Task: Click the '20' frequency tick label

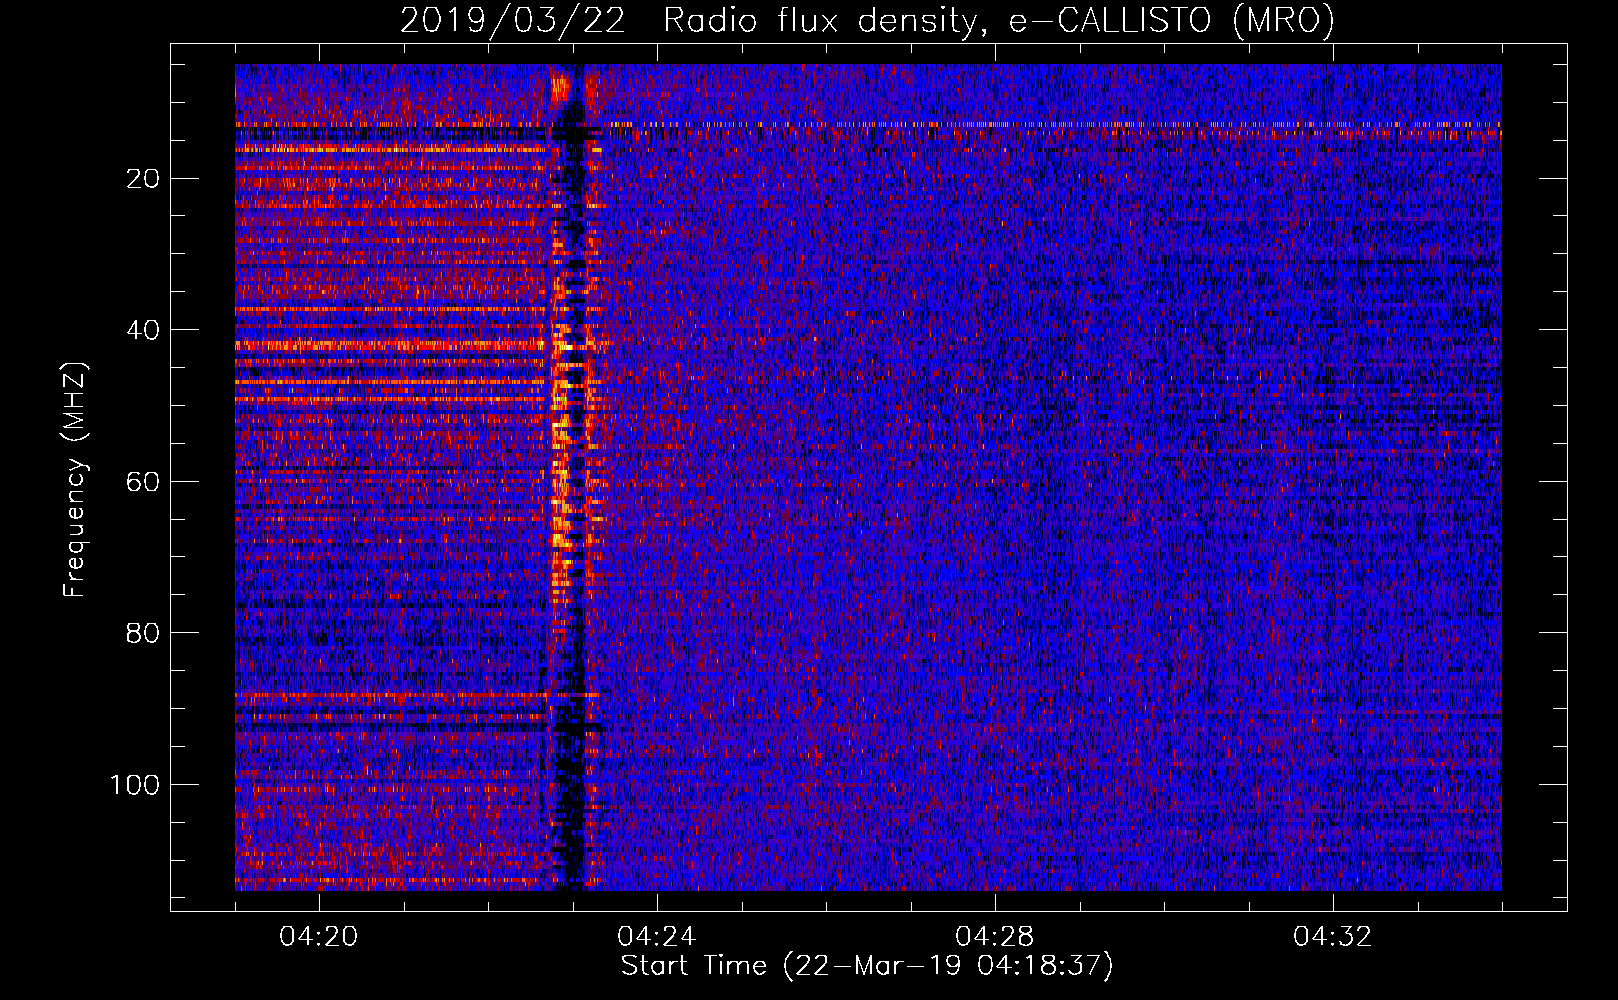Action: coord(144,179)
